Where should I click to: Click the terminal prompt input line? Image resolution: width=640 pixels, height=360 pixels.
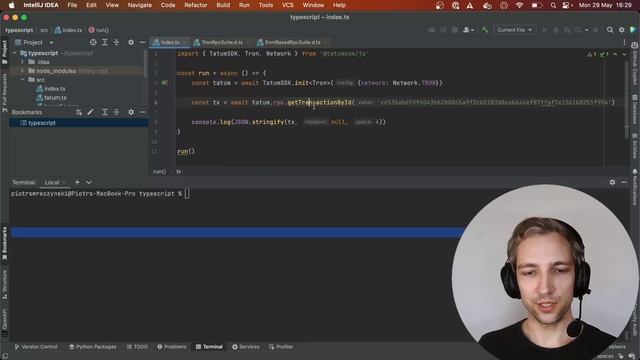pos(100,194)
